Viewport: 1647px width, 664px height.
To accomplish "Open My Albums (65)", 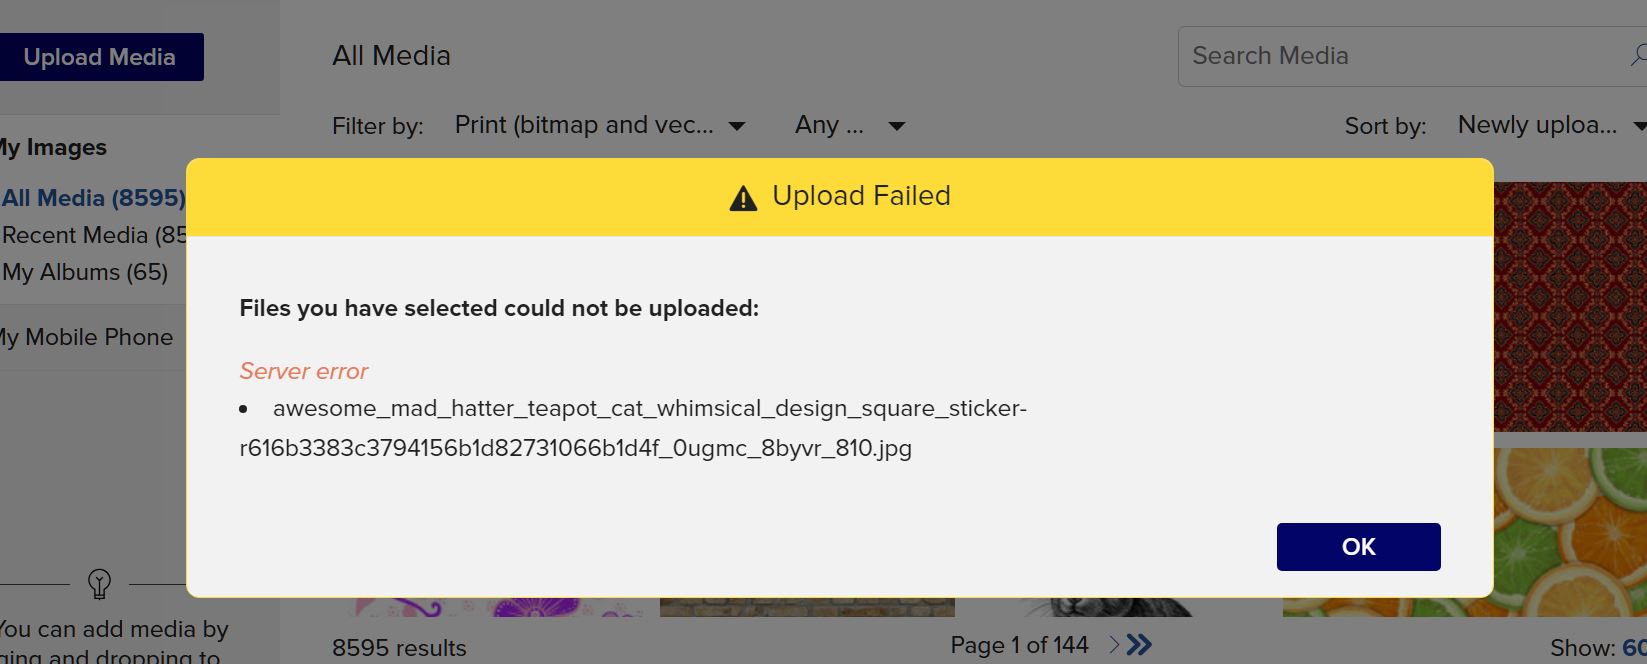I will tap(85, 272).
